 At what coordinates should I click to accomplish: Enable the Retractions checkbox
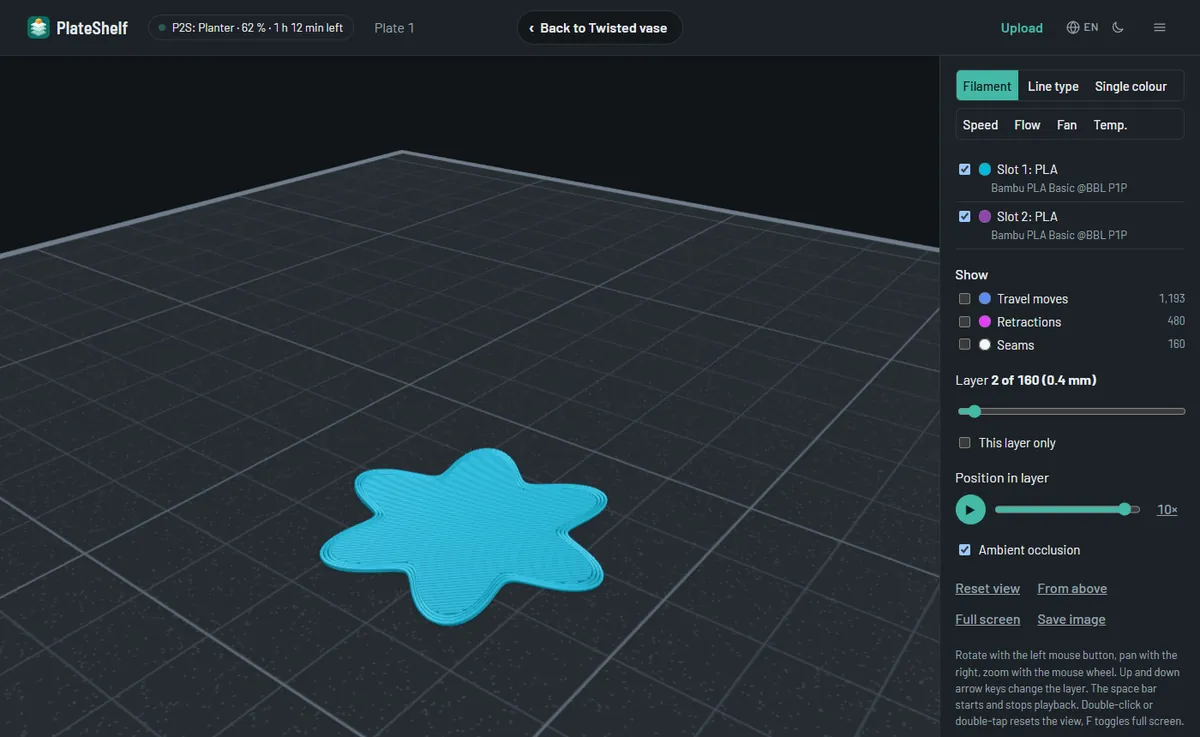pos(965,322)
